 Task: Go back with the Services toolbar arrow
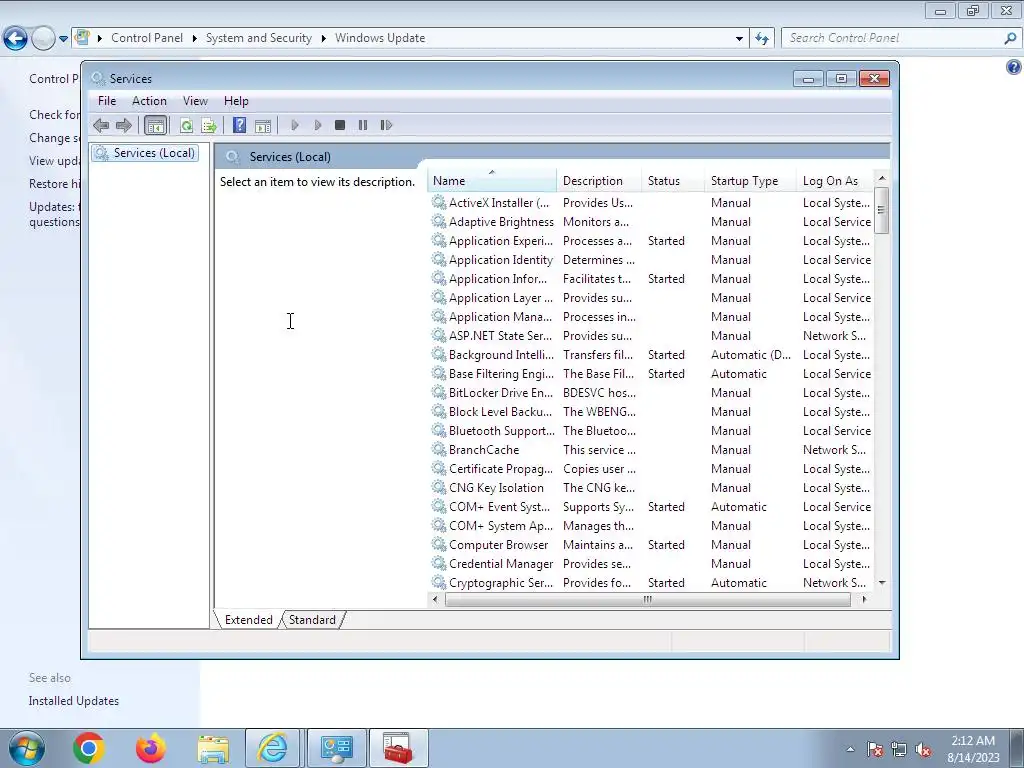tap(101, 125)
